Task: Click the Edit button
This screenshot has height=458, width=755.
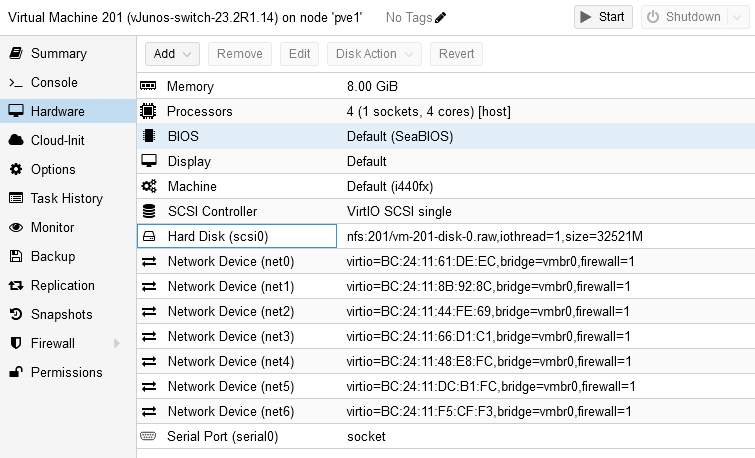Action: (299, 54)
